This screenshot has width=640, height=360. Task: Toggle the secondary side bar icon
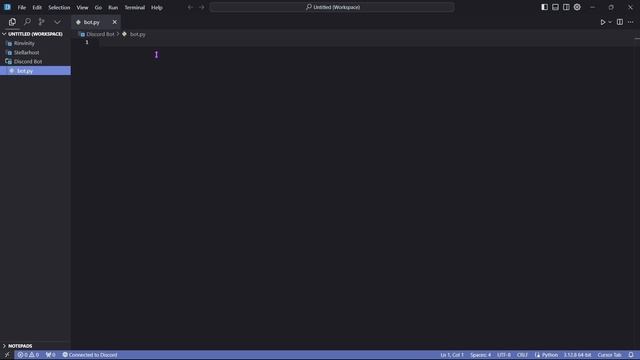coord(566,7)
